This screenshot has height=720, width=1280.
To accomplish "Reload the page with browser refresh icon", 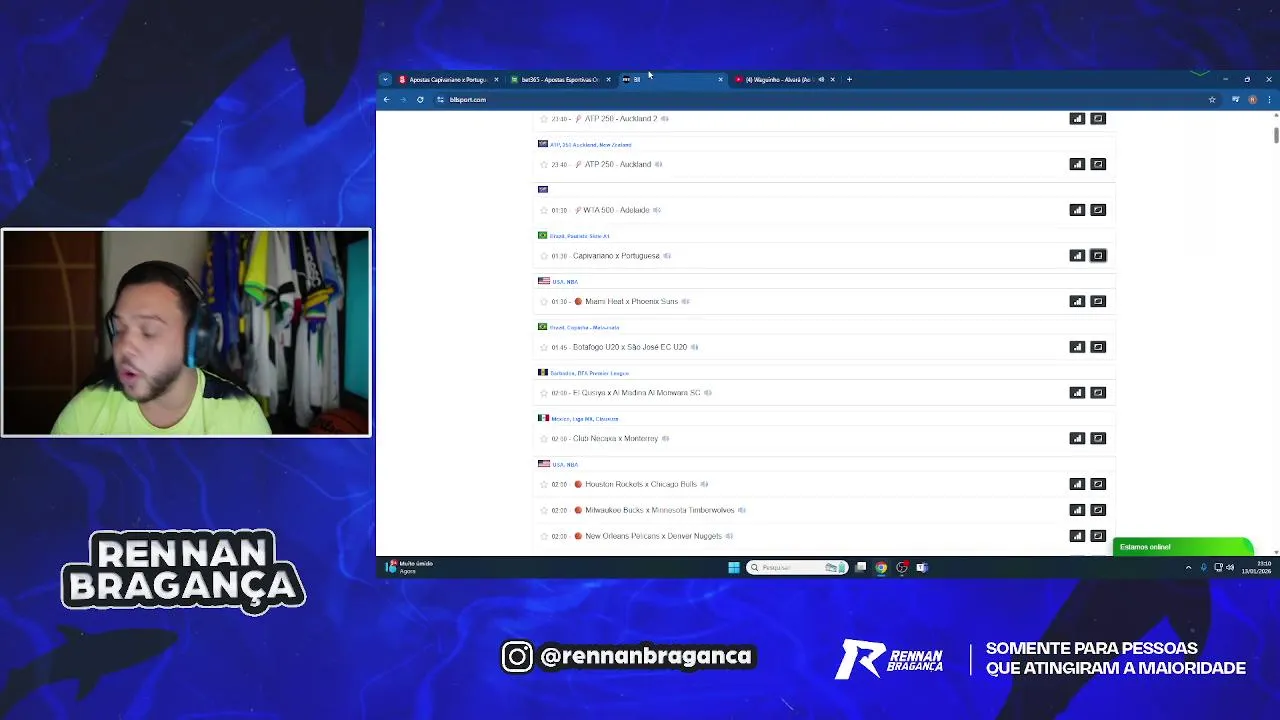I will [x=420, y=99].
